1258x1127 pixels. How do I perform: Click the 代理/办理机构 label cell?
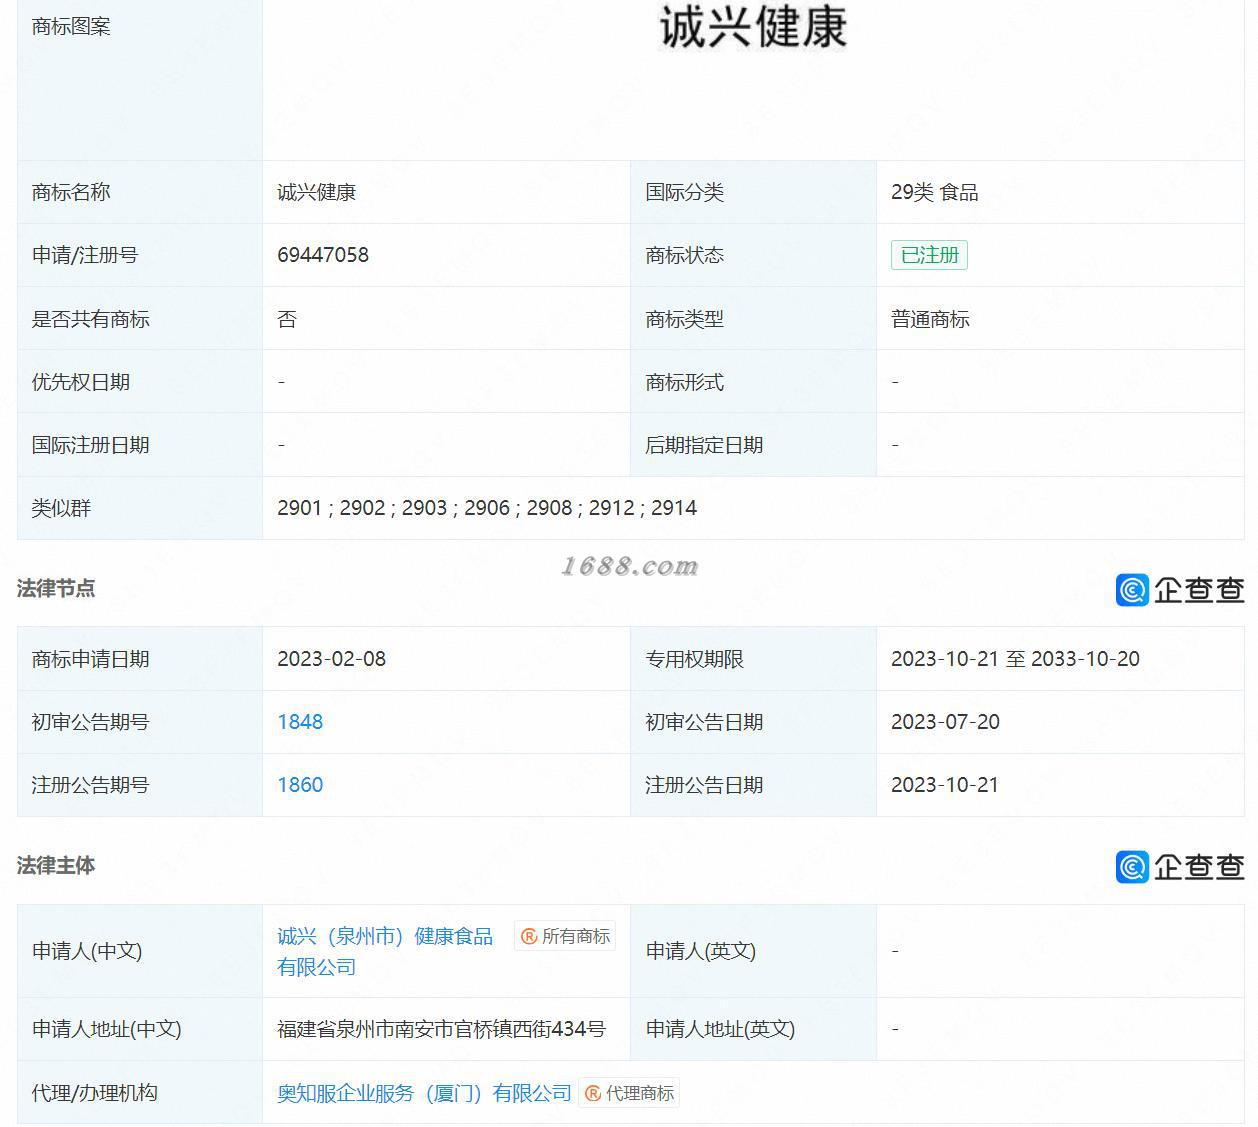coord(140,1093)
